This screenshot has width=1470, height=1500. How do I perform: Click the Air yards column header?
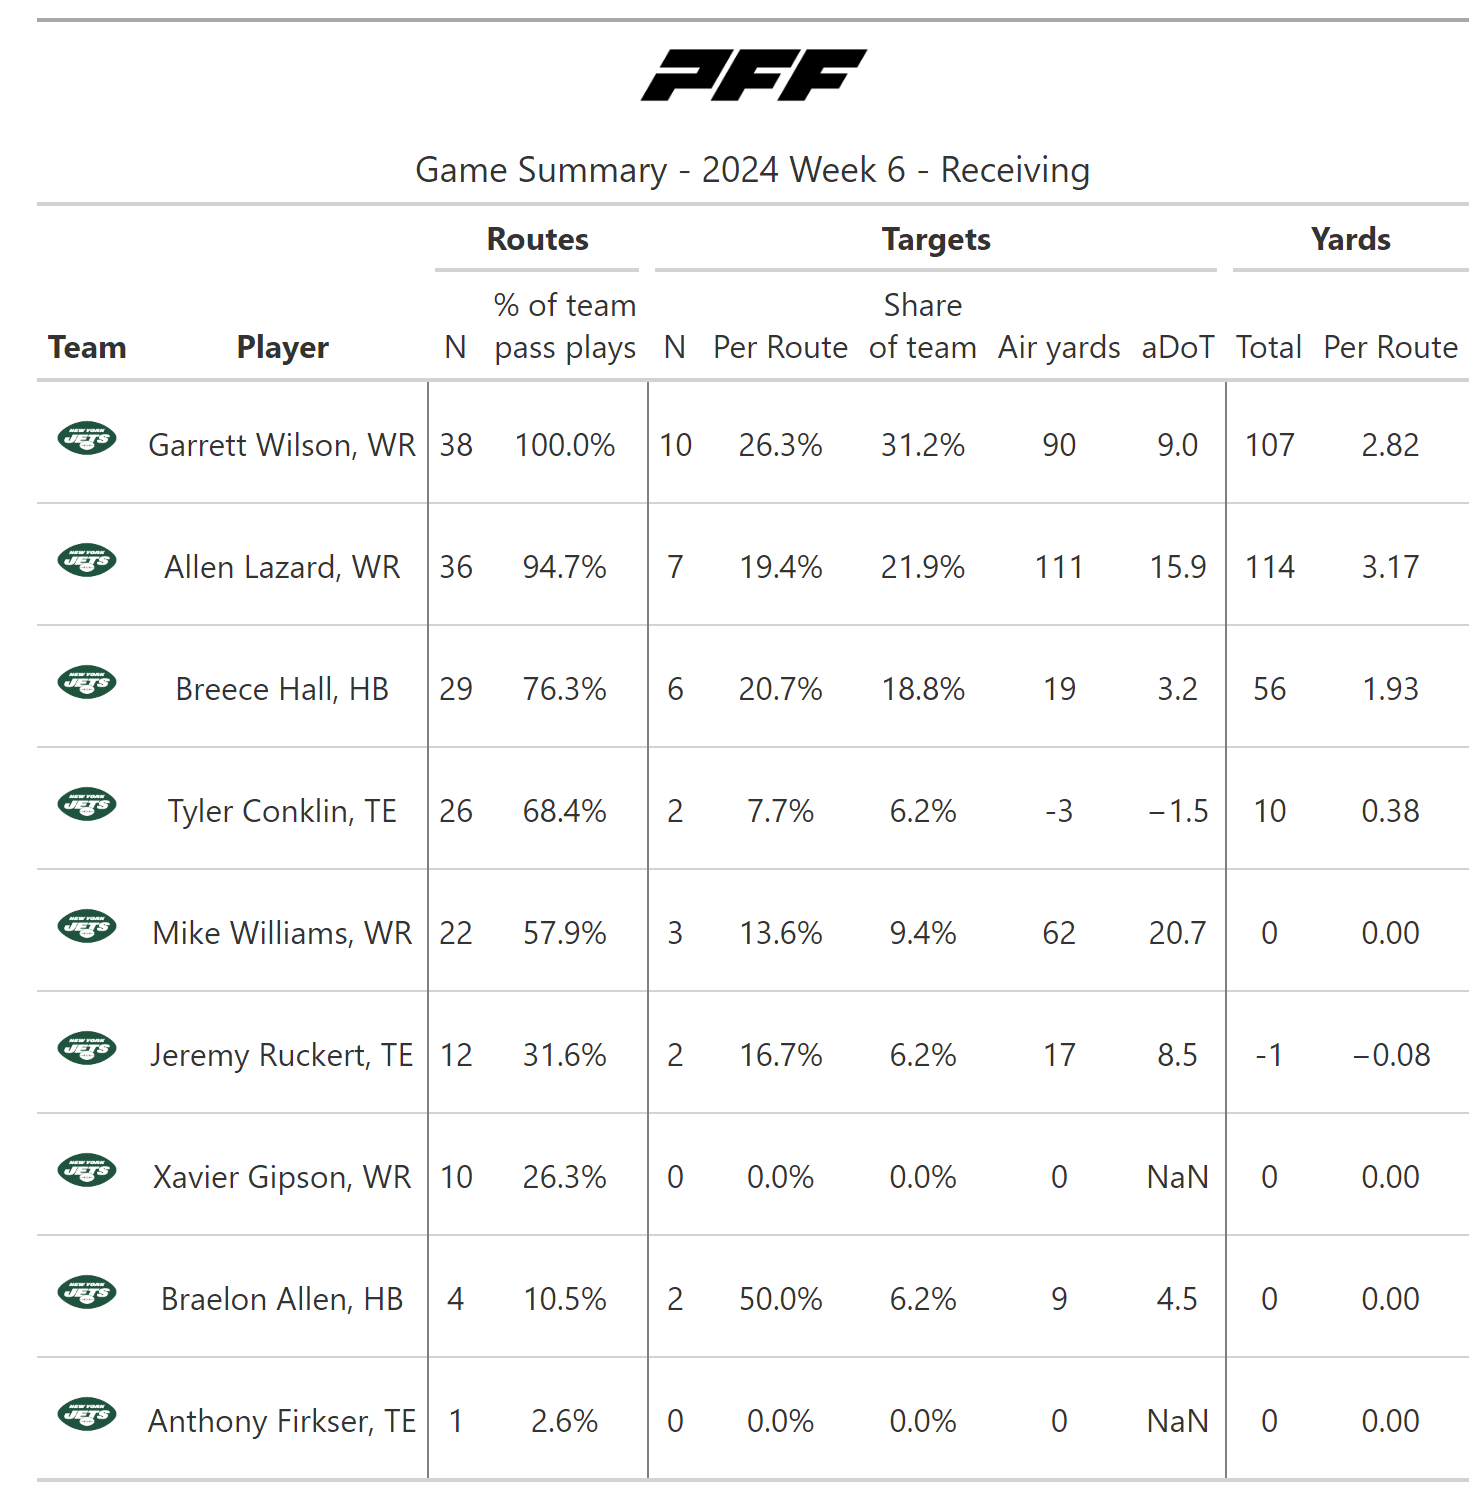click(x=1059, y=347)
